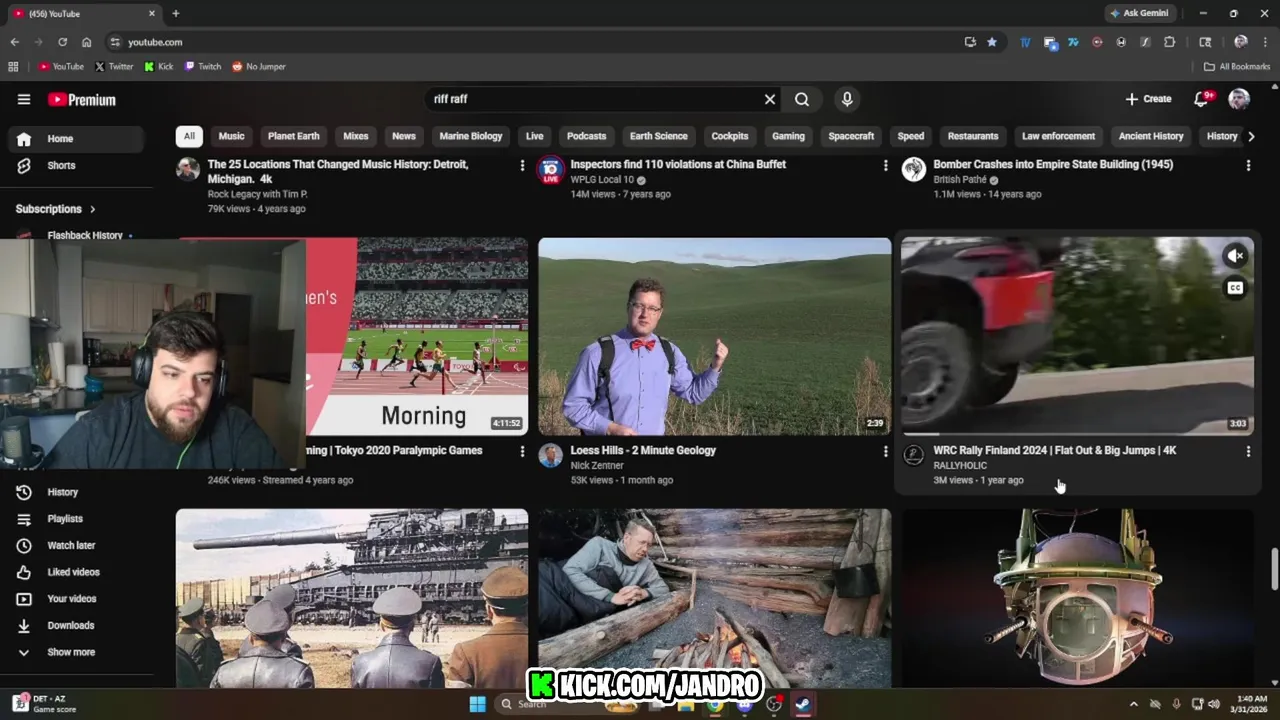
Task: Toggle captions on the WRC Rally preview
Action: (1235, 288)
